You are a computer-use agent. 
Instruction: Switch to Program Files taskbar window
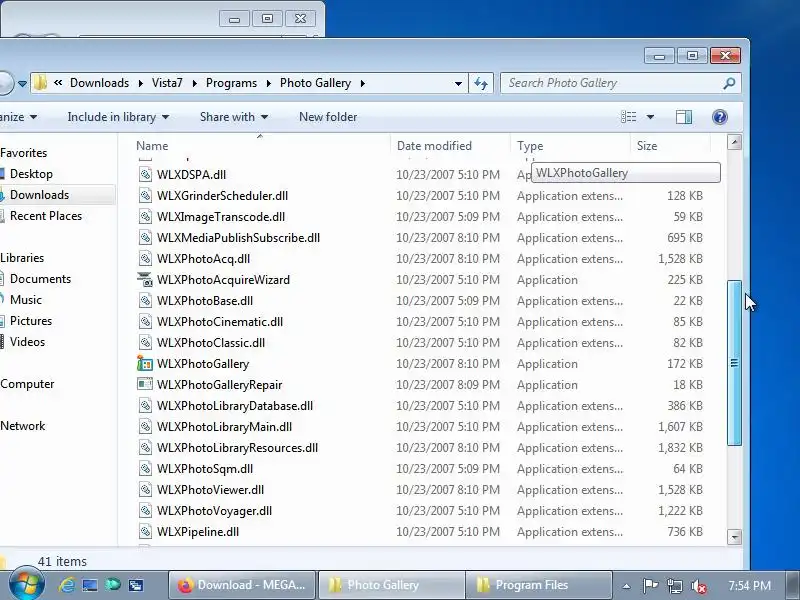(539, 585)
